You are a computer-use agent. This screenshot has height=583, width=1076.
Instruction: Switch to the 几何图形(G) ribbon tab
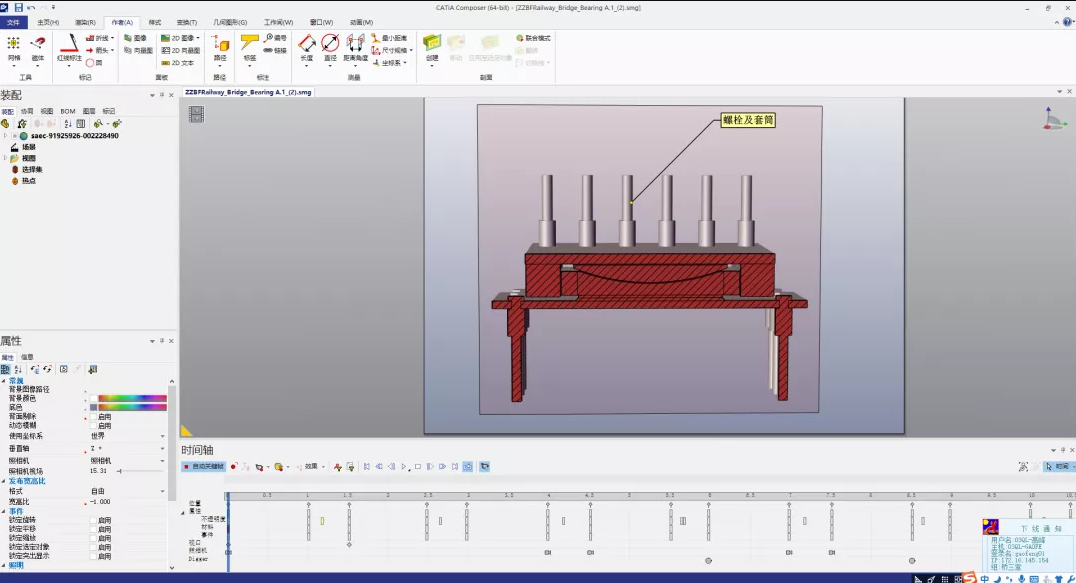point(230,23)
